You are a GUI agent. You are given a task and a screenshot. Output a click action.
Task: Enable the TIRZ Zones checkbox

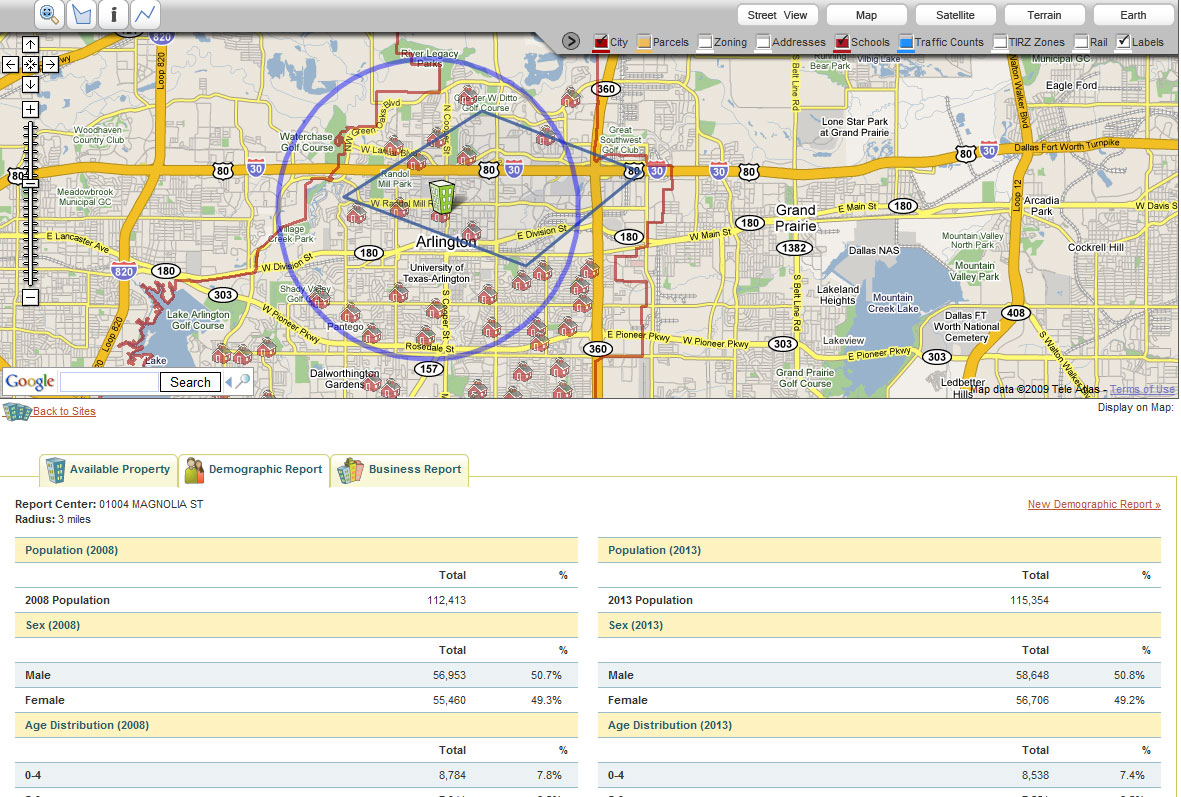coord(1000,42)
